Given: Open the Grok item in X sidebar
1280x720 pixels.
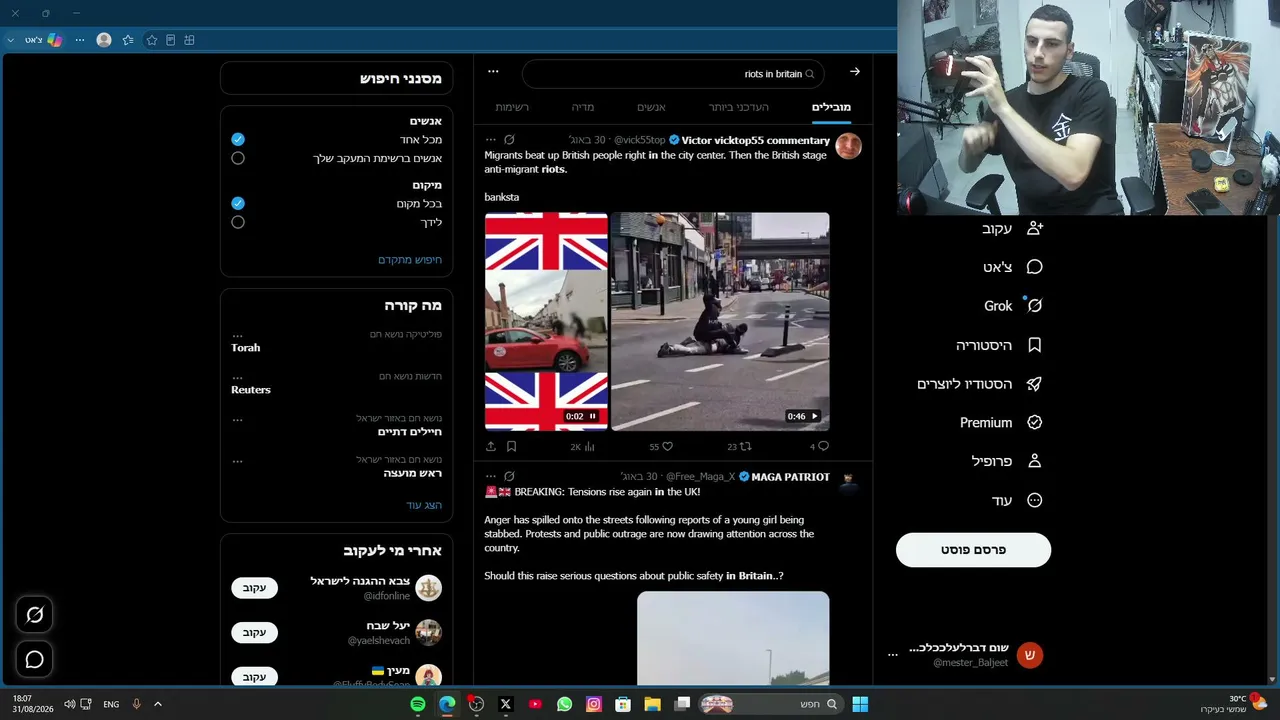Looking at the screenshot, I should tap(1013, 306).
